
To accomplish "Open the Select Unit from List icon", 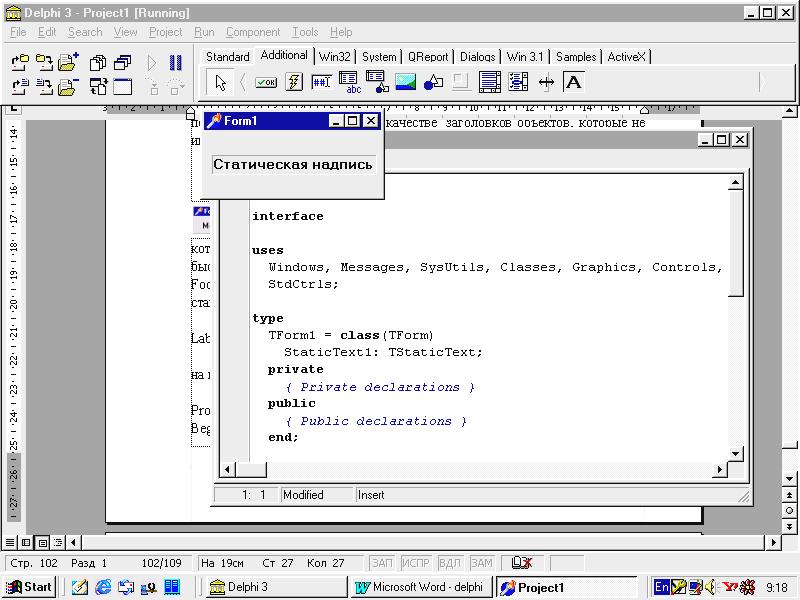I will click(x=97, y=63).
